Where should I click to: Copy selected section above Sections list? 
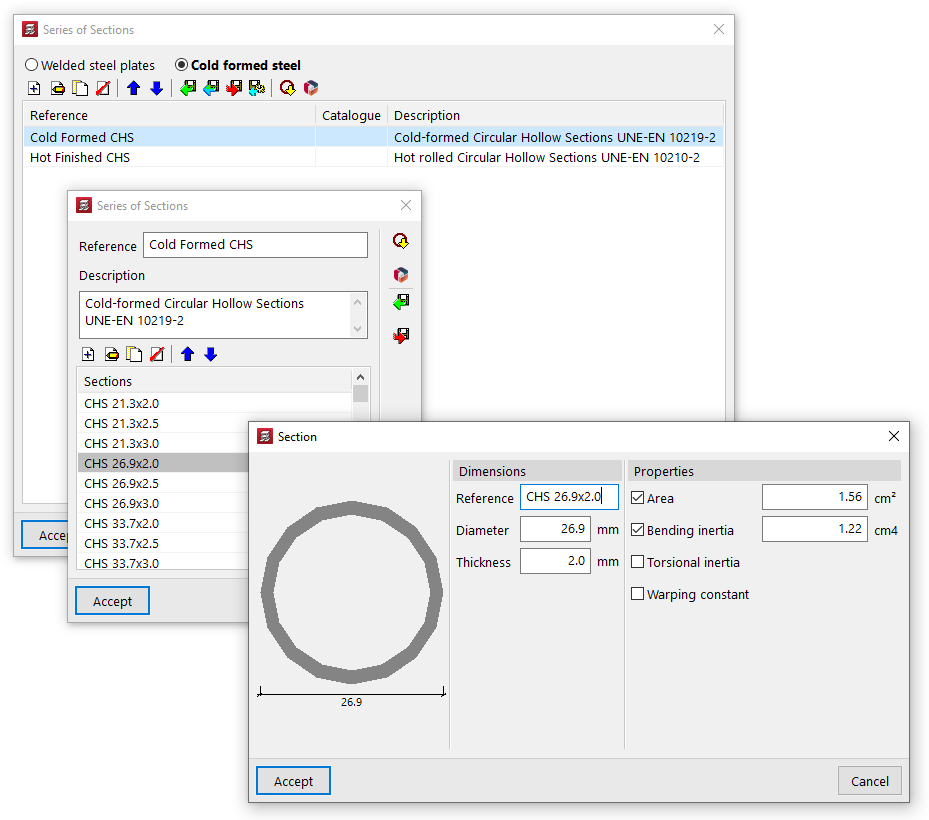[x=134, y=354]
